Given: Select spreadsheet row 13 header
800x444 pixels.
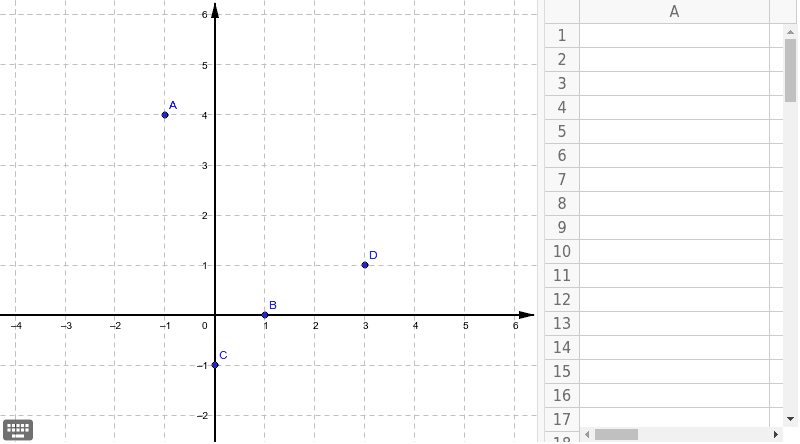Looking at the screenshot, I should (562, 324).
